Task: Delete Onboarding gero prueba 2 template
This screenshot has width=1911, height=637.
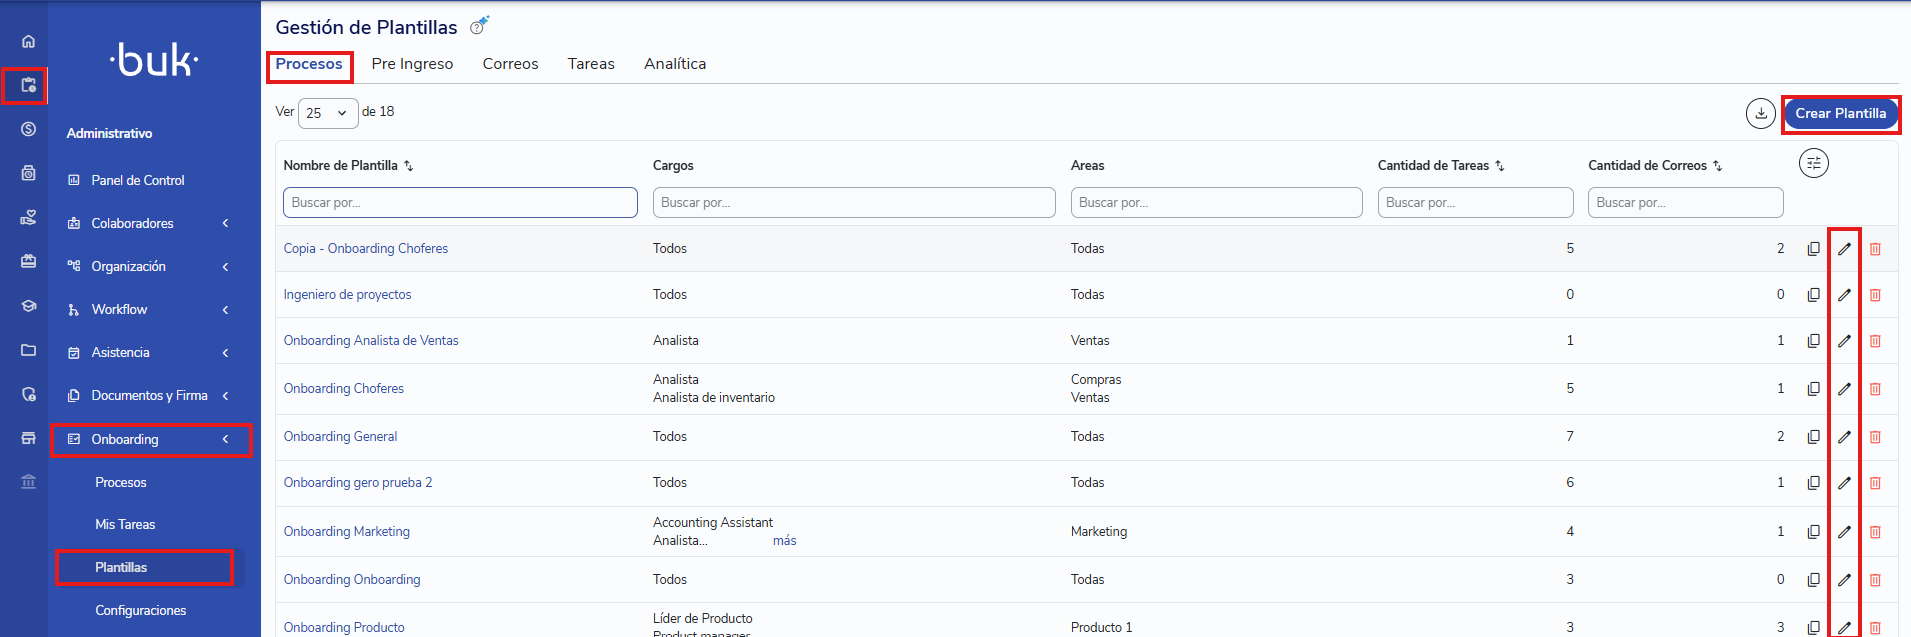Action: (x=1875, y=483)
